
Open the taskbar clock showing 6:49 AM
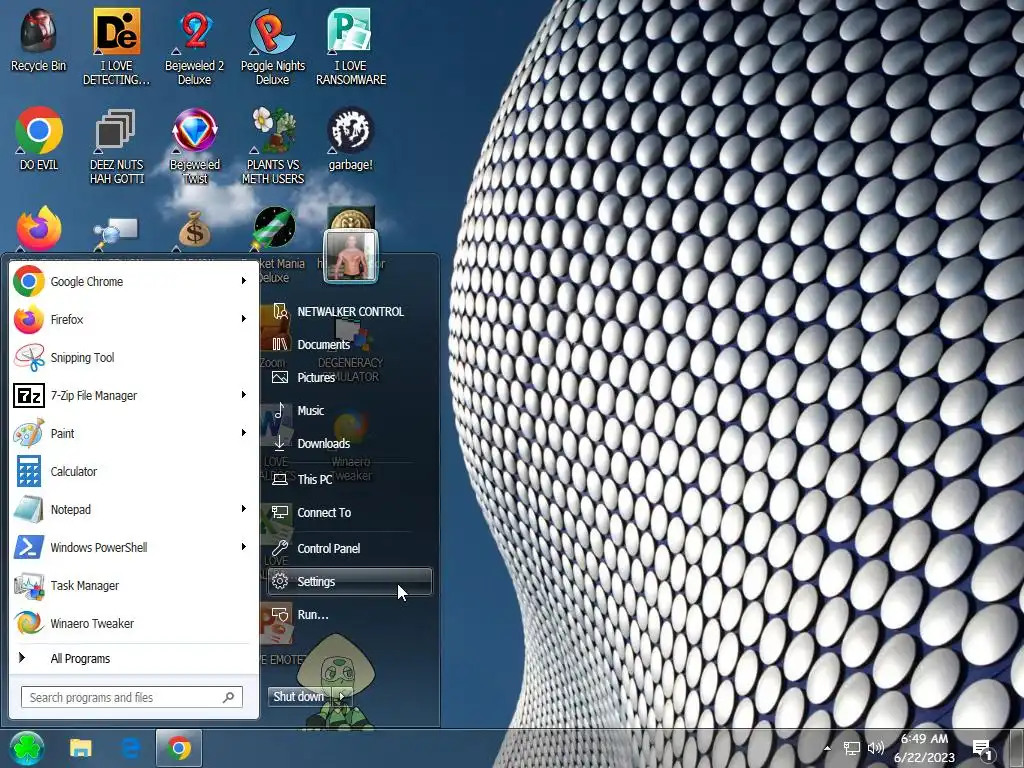tap(924, 748)
